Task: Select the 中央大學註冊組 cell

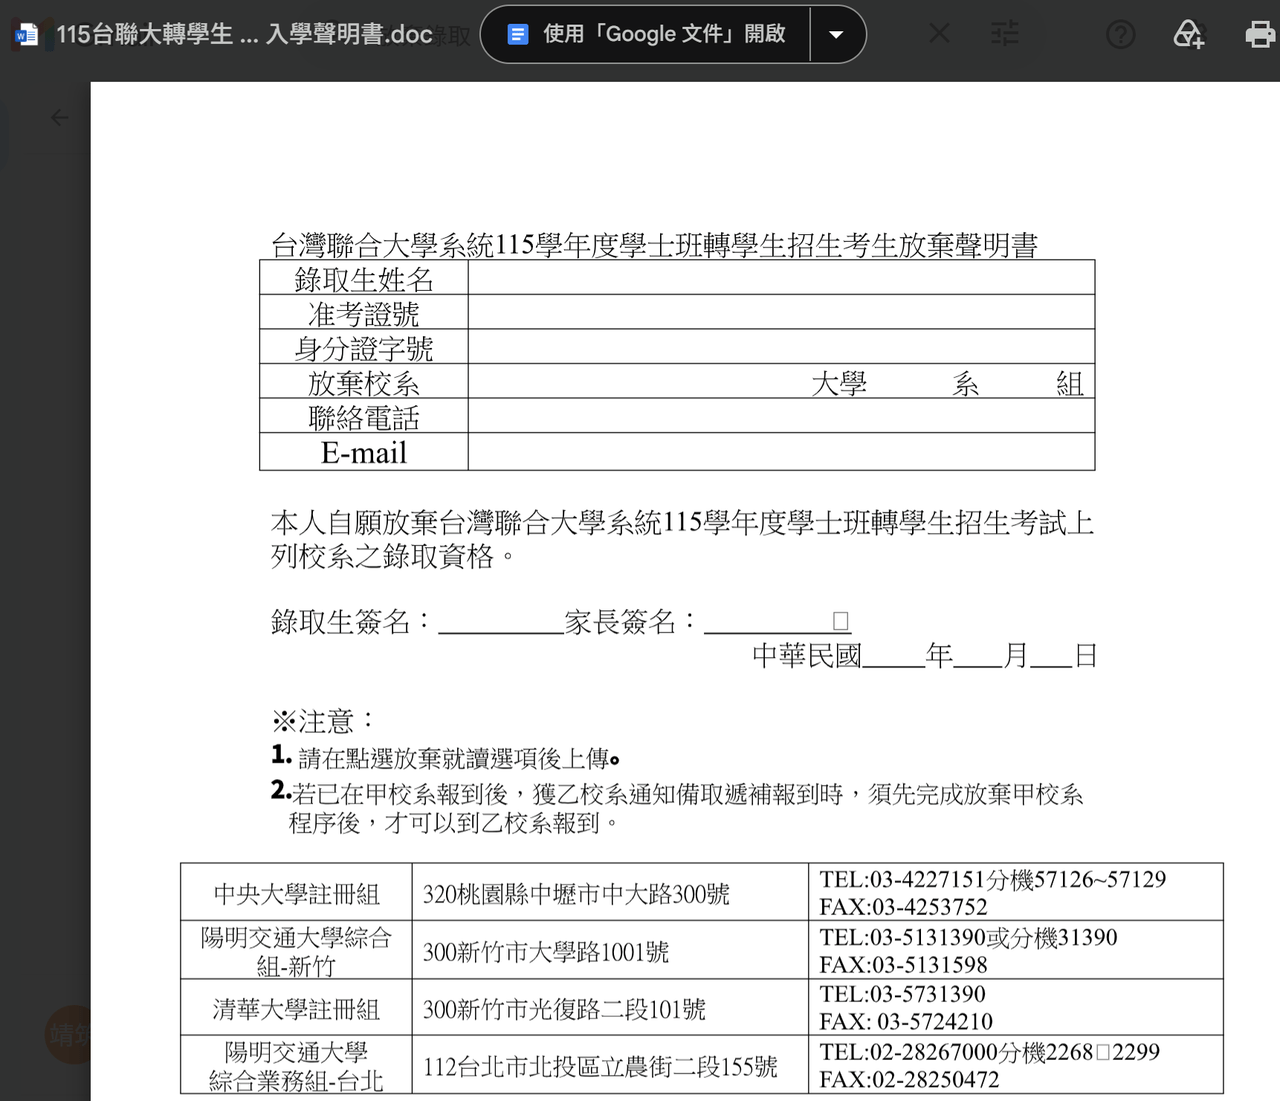Action: 296,893
